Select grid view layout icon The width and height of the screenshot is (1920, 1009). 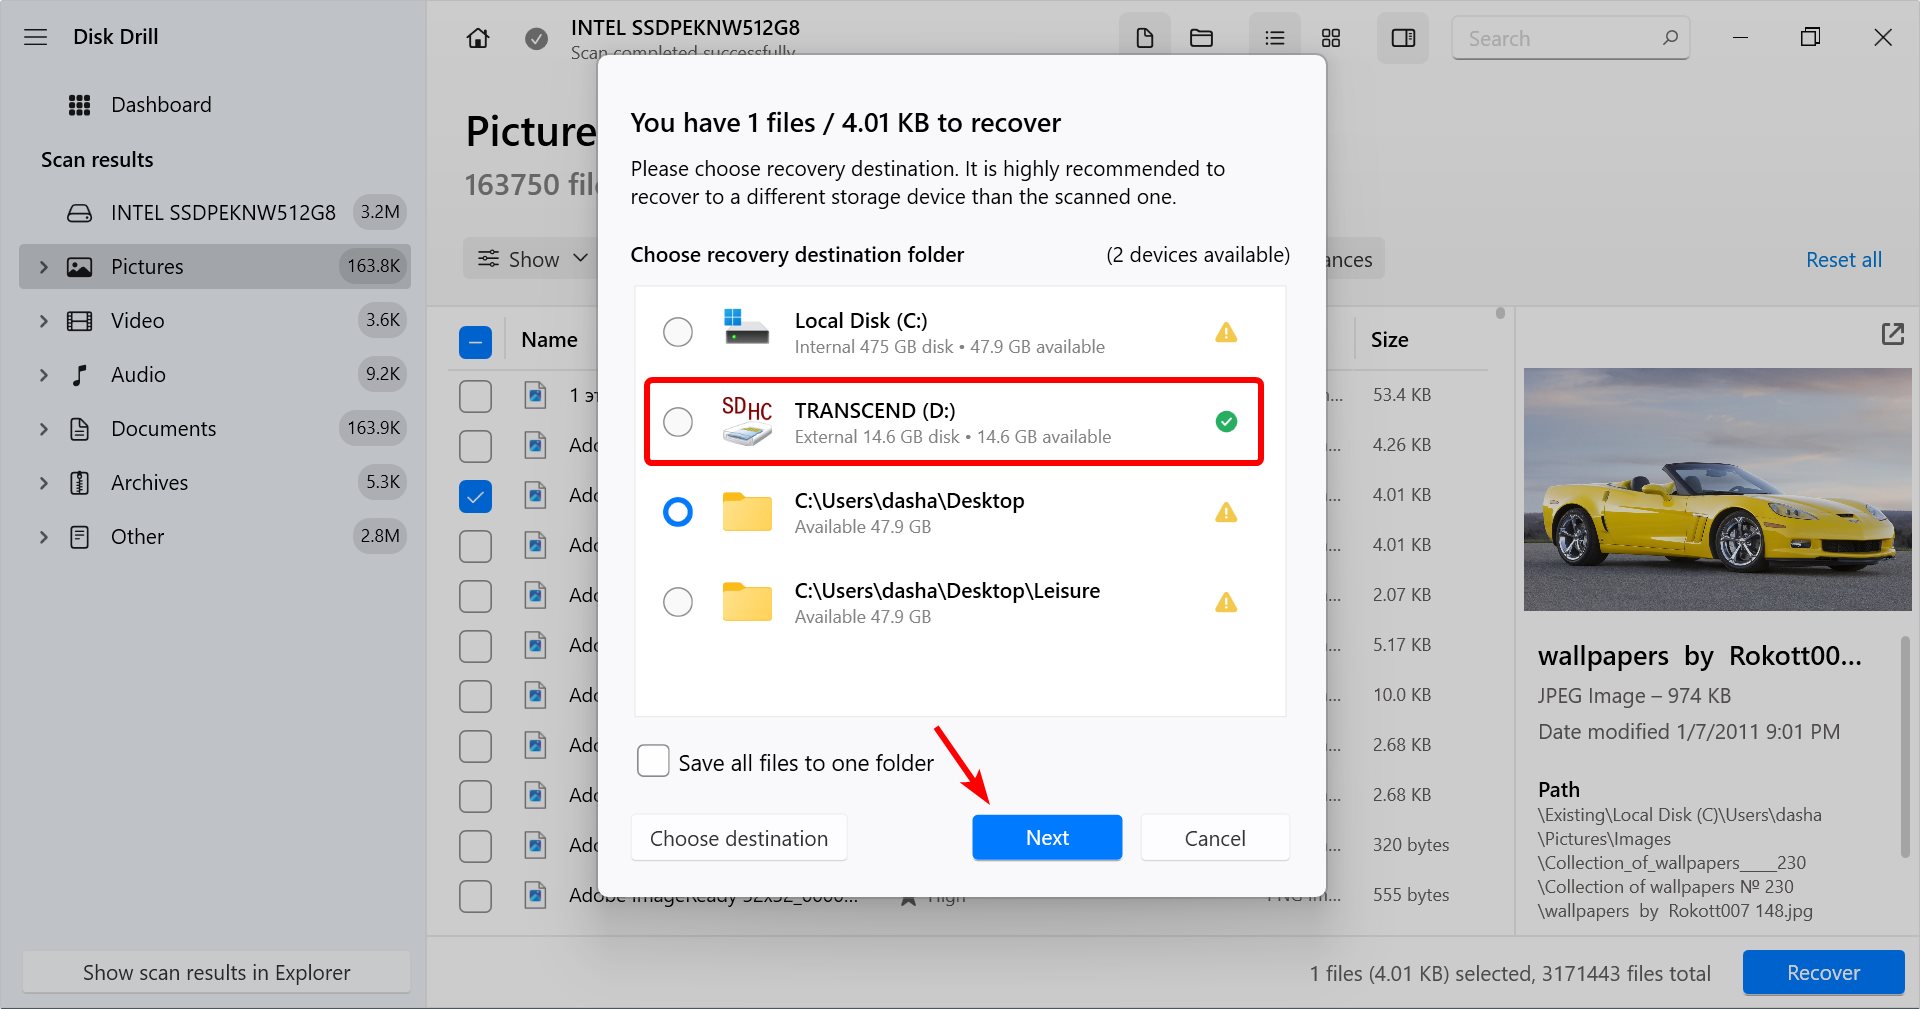[x=1330, y=38]
